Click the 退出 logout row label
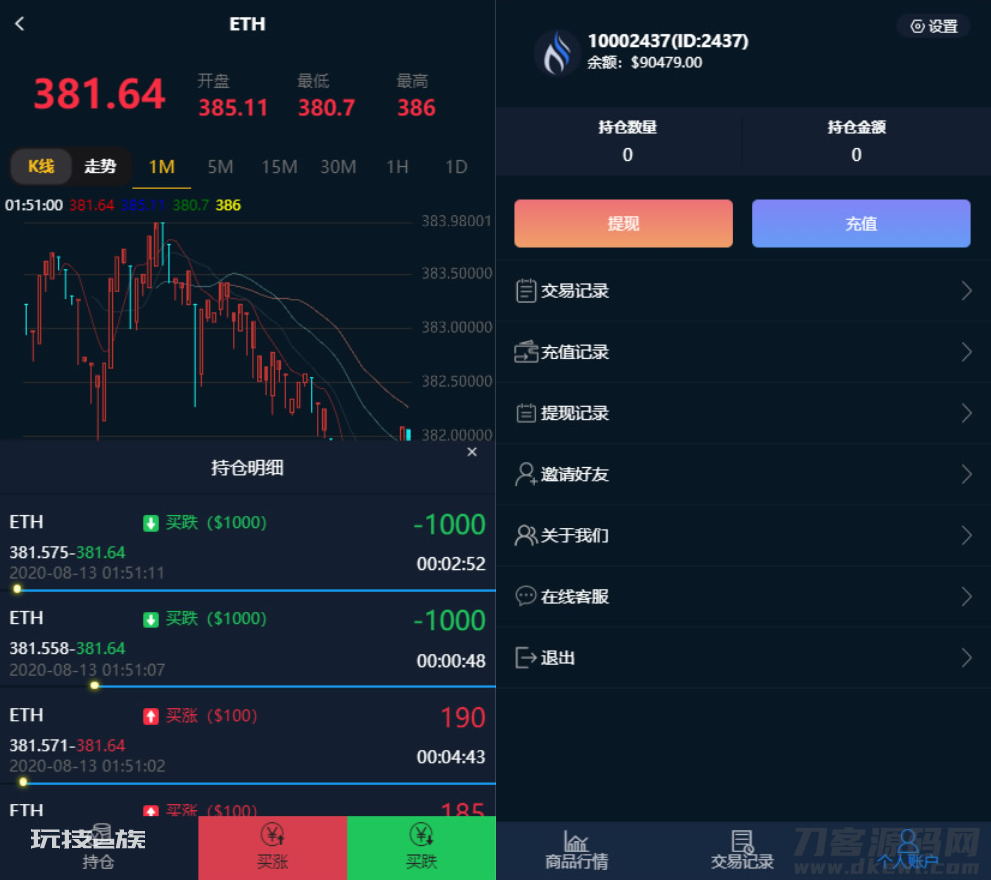991x880 pixels. [557, 657]
